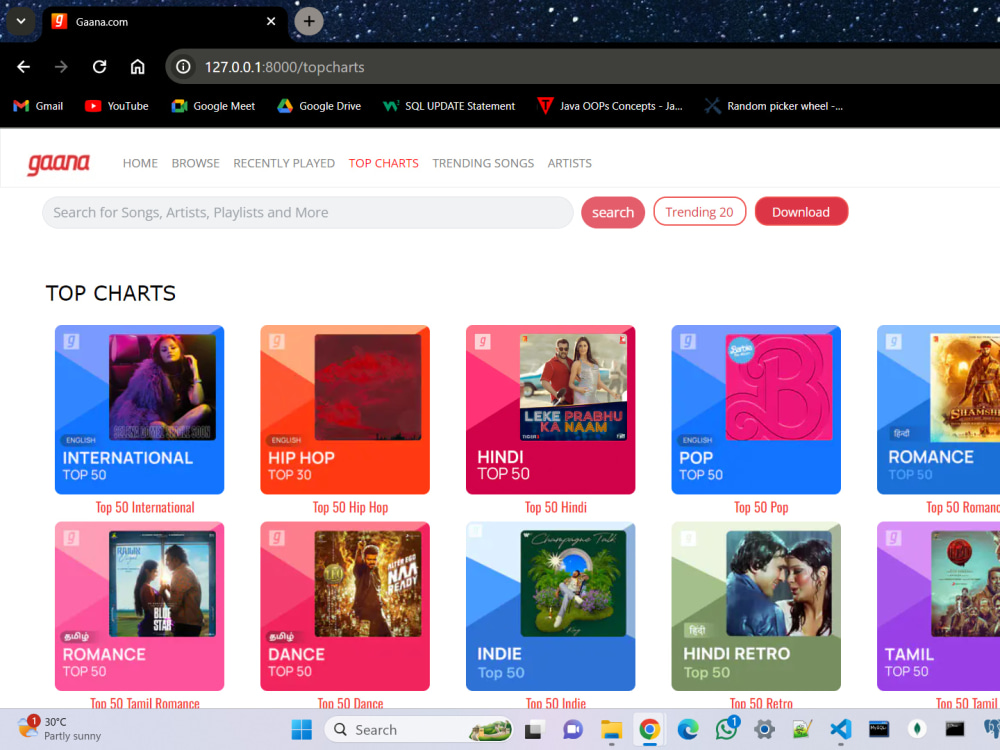Open the video chat app in taskbar
Image resolution: width=1000 pixels, height=750 pixels.
572,730
